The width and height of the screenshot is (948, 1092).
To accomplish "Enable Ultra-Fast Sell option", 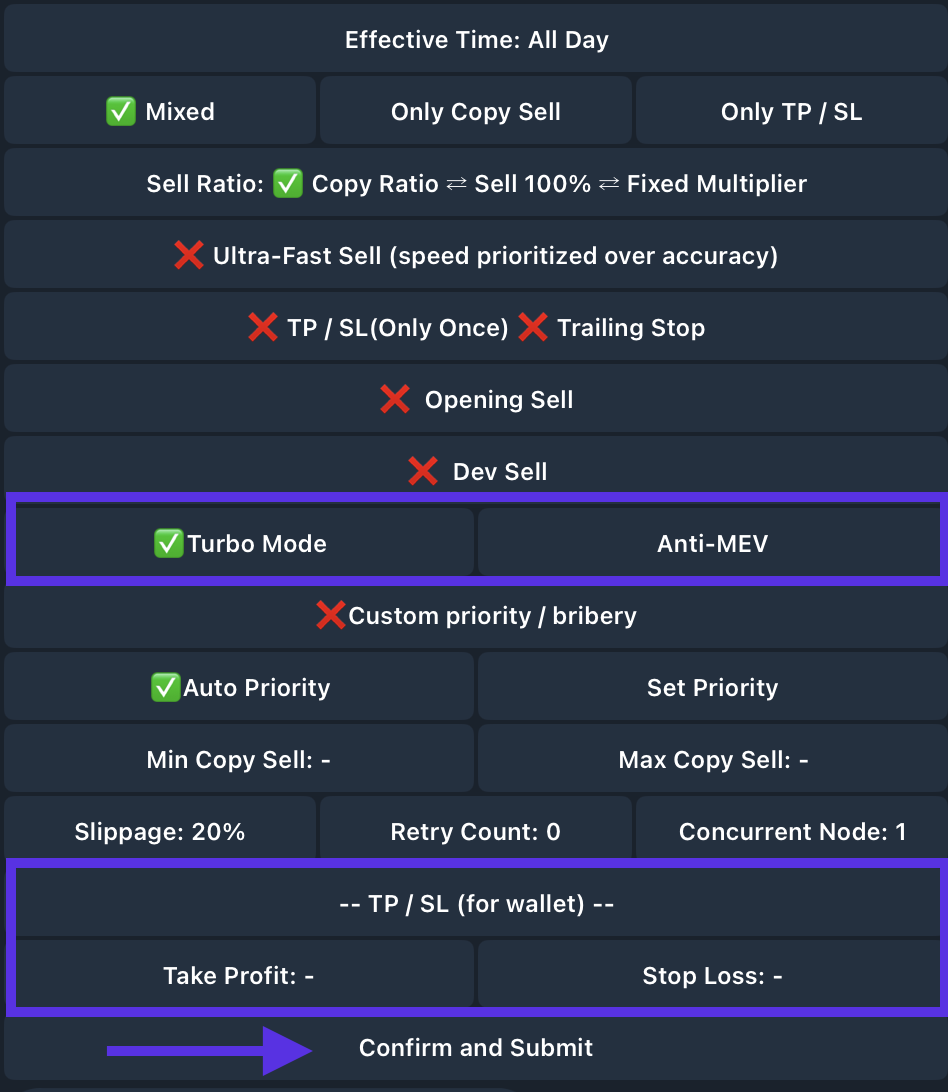I will [476, 256].
